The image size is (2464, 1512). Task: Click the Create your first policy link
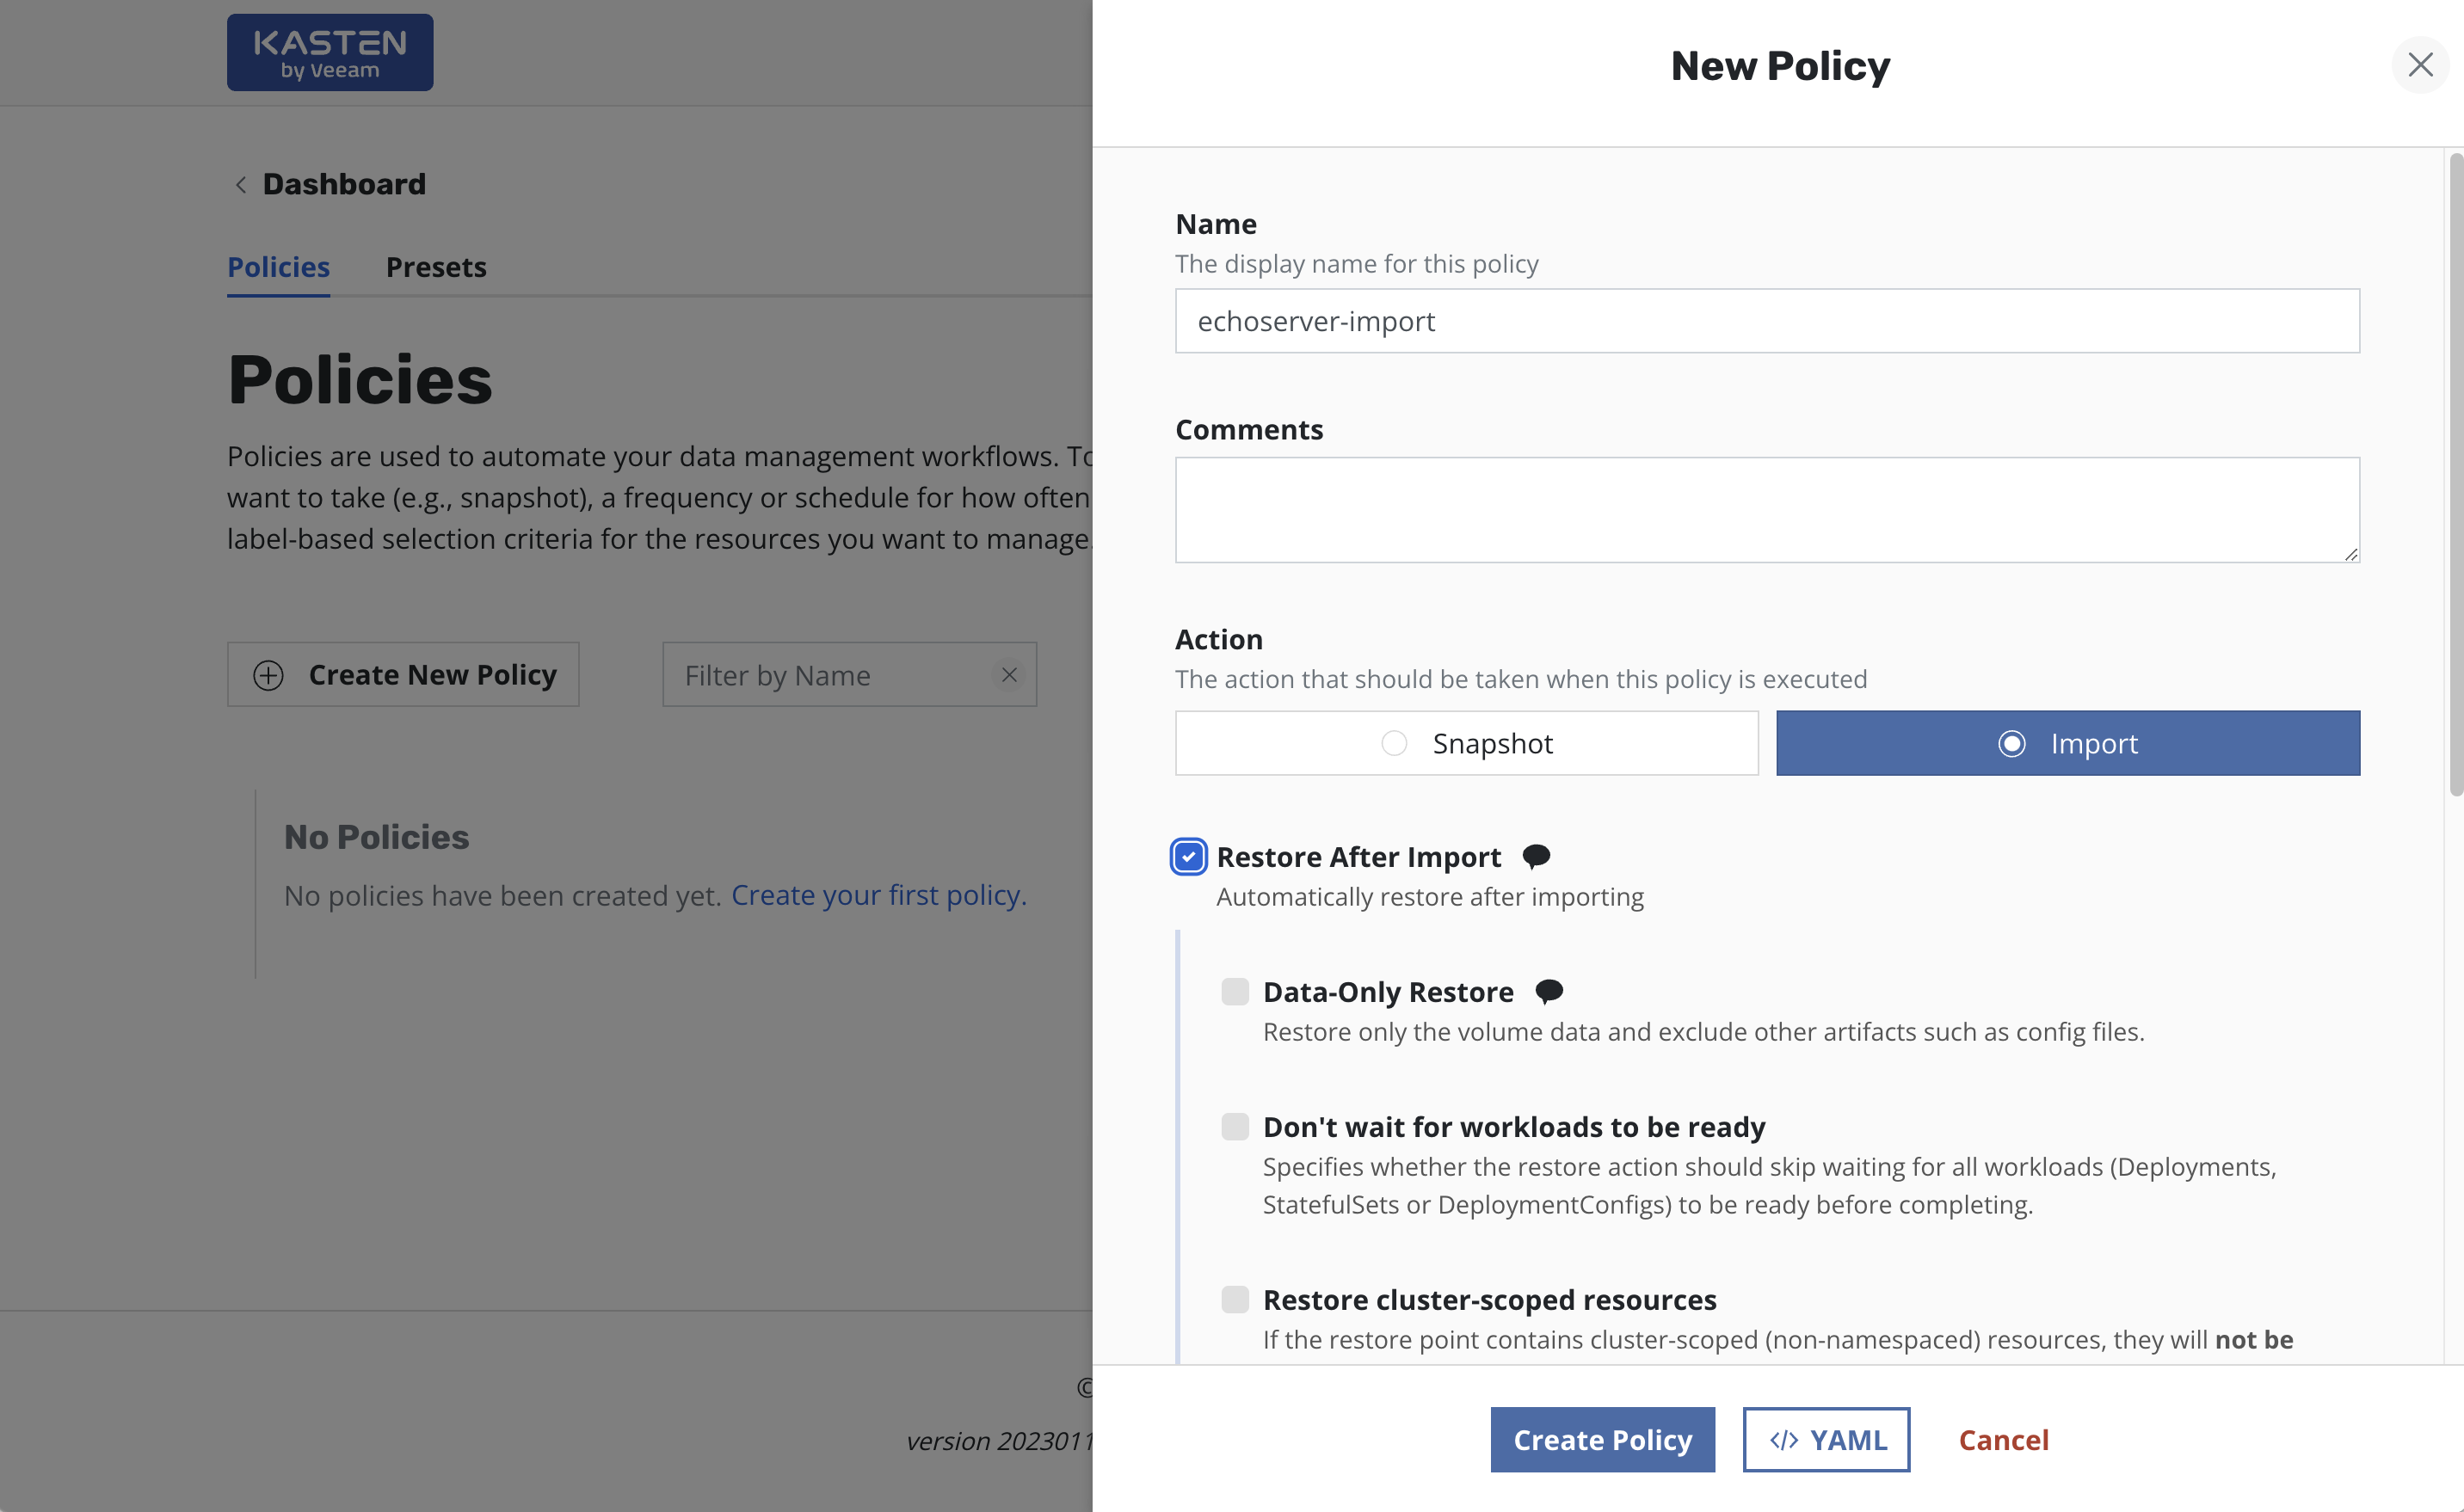click(x=878, y=895)
